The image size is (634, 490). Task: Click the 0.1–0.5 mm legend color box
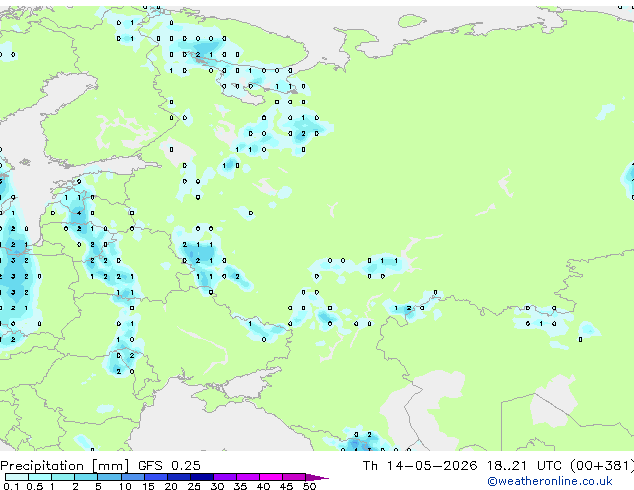[x=17, y=477]
